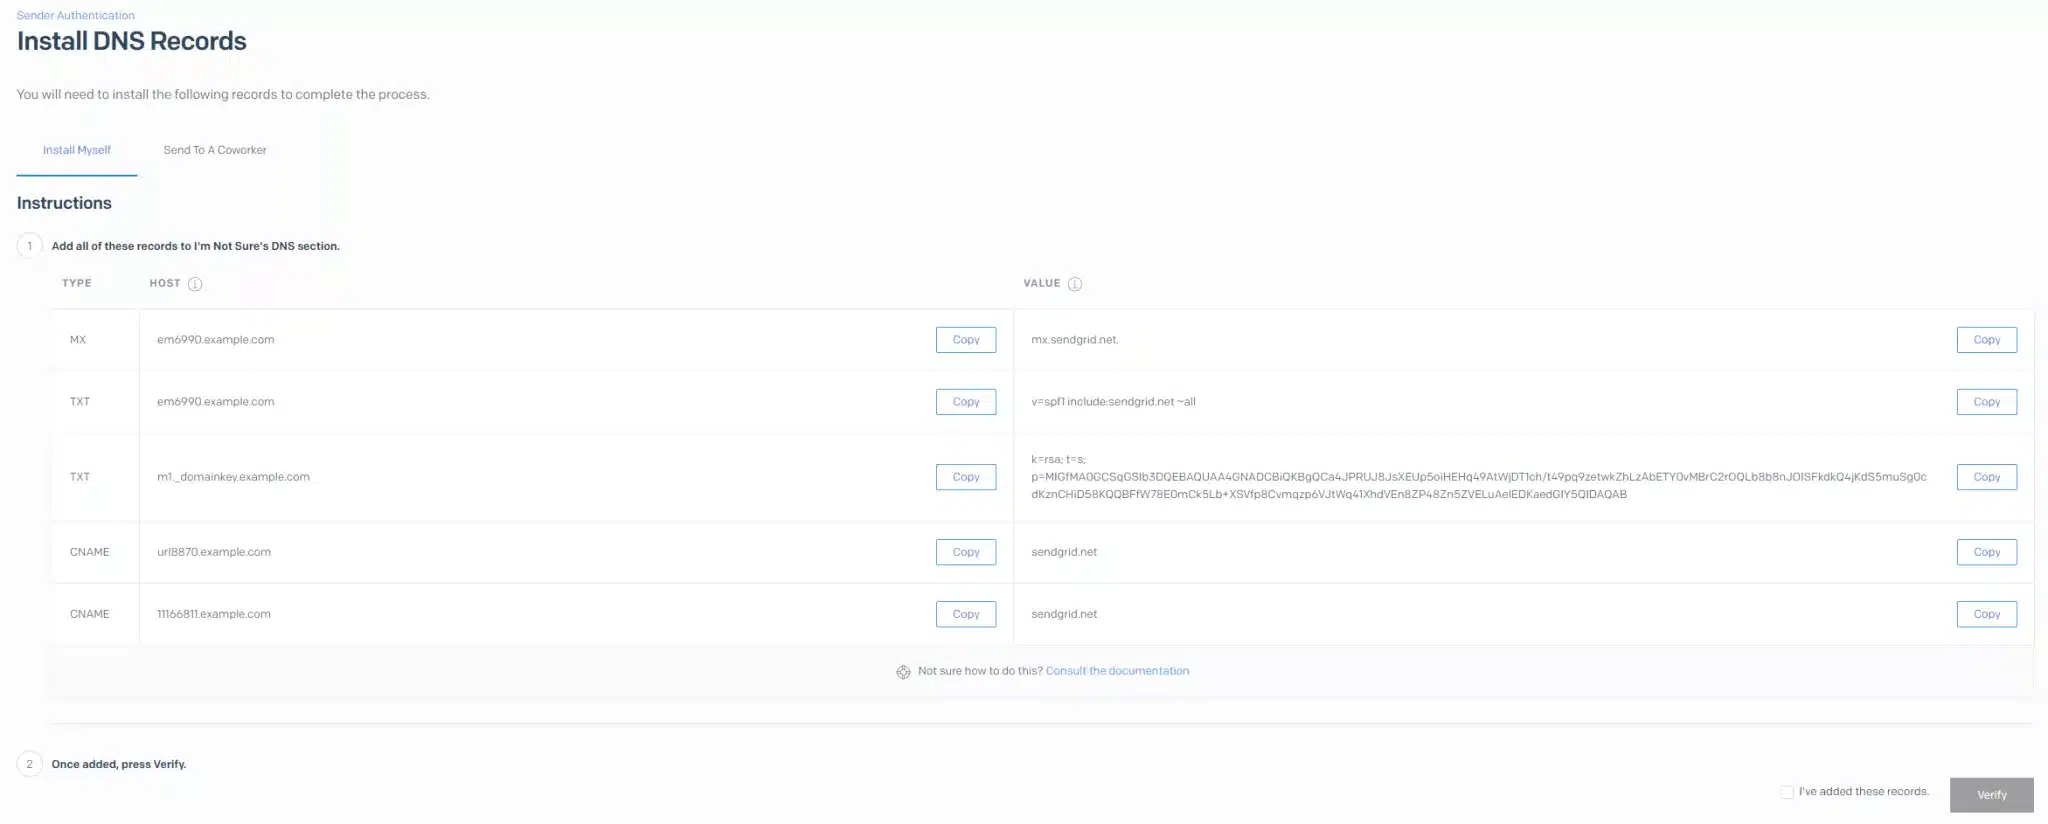Click the help icon beside 'Not sure how'

903,672
